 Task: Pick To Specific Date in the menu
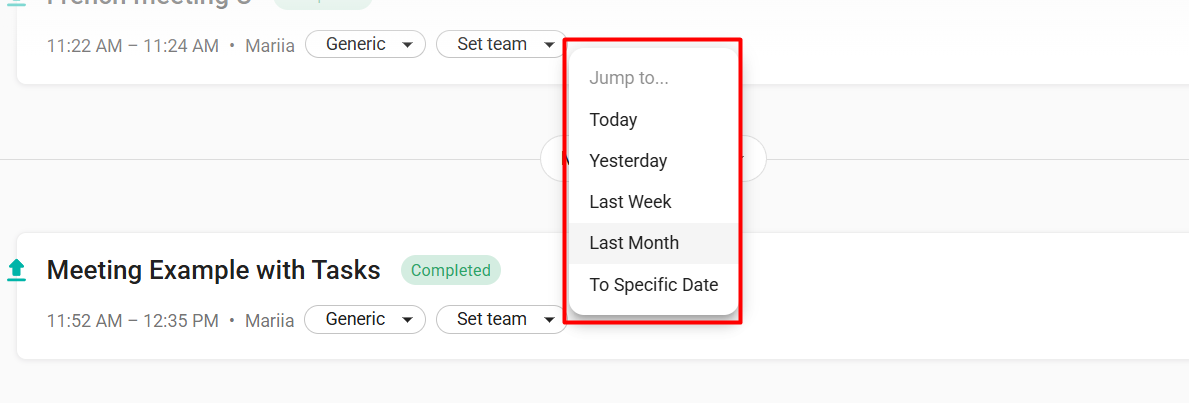click(653, 285)
